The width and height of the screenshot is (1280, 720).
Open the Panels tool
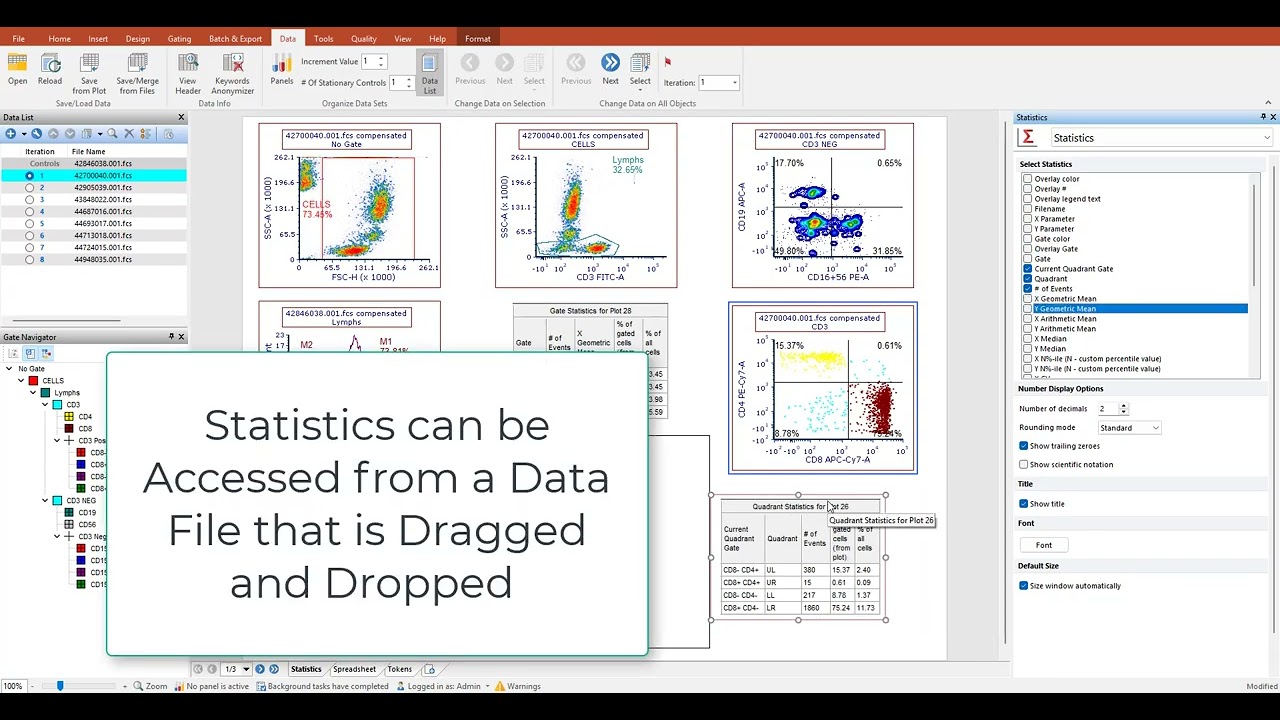(x=282, y=70)
